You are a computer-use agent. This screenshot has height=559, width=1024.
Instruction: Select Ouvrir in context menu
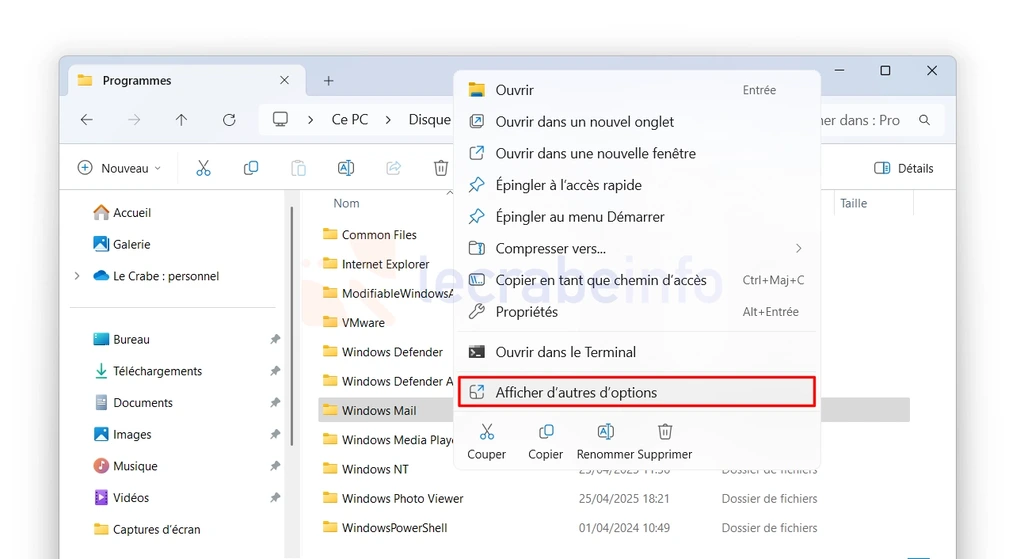[637, 90]
